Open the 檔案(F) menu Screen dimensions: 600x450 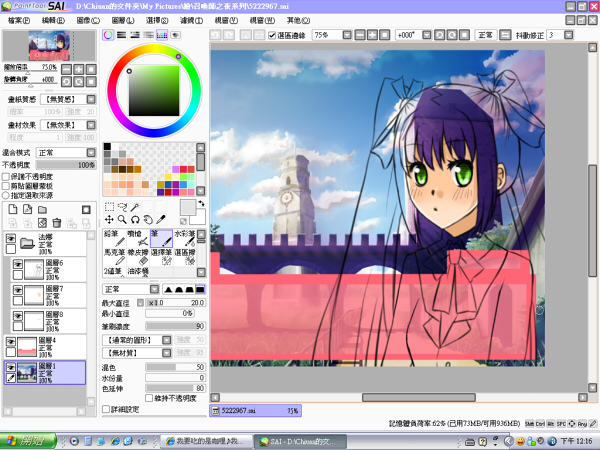point(19,20)
